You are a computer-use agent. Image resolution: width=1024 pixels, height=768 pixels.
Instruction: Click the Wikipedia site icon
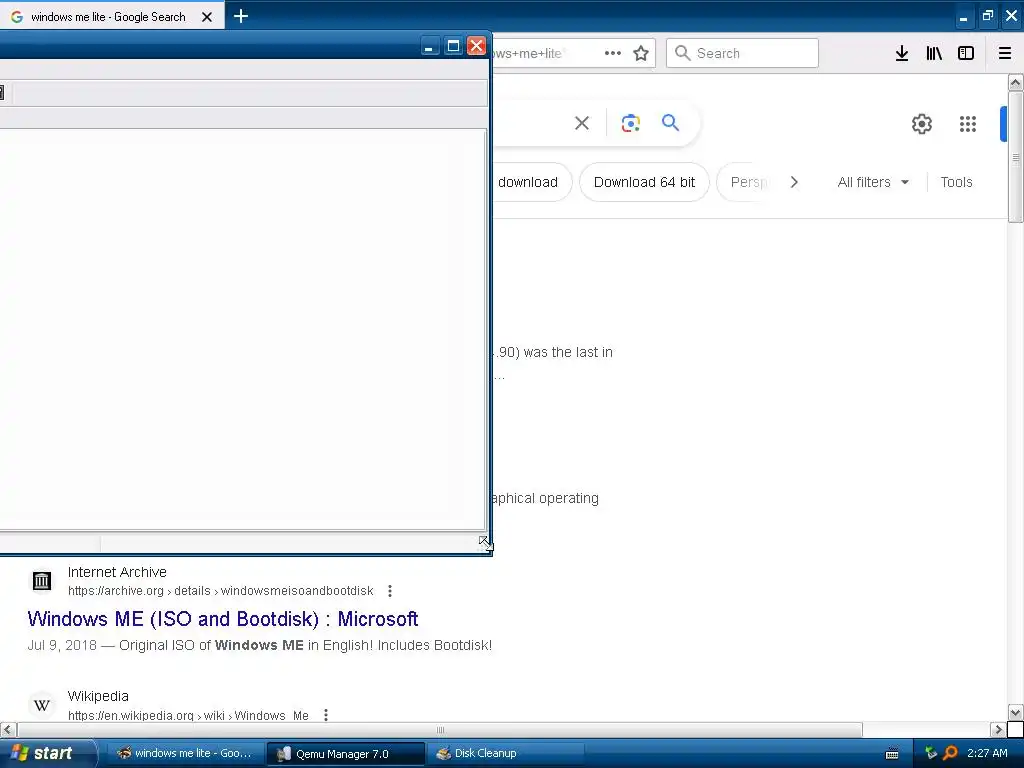42,705
